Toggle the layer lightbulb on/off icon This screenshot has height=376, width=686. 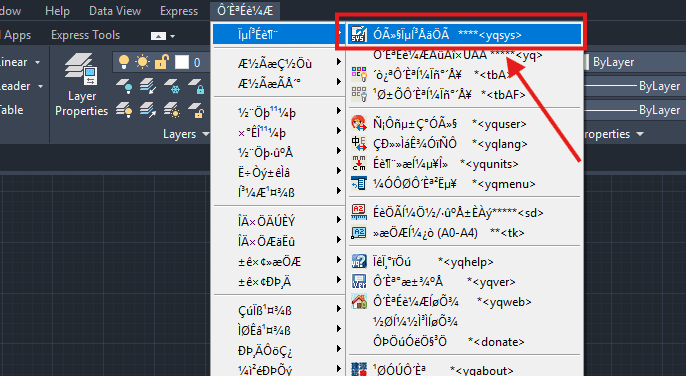124,62
